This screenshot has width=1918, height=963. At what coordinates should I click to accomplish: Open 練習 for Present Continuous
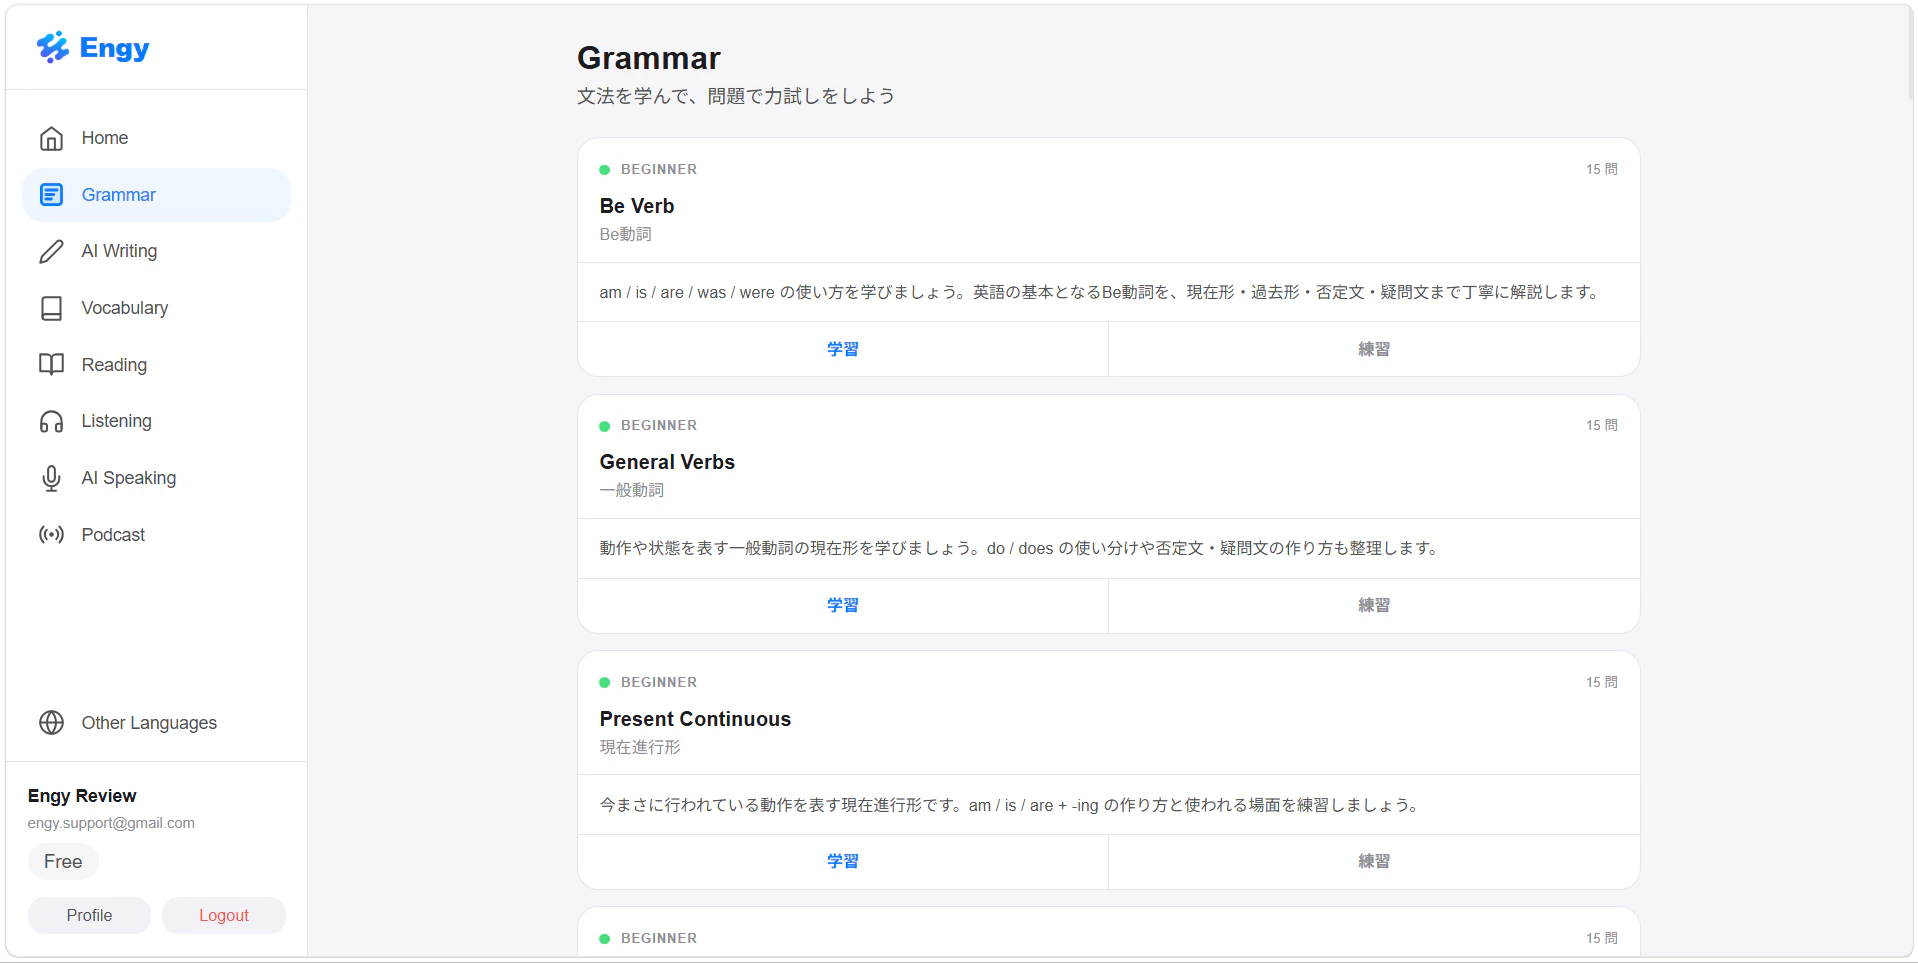click(1374, 861)
